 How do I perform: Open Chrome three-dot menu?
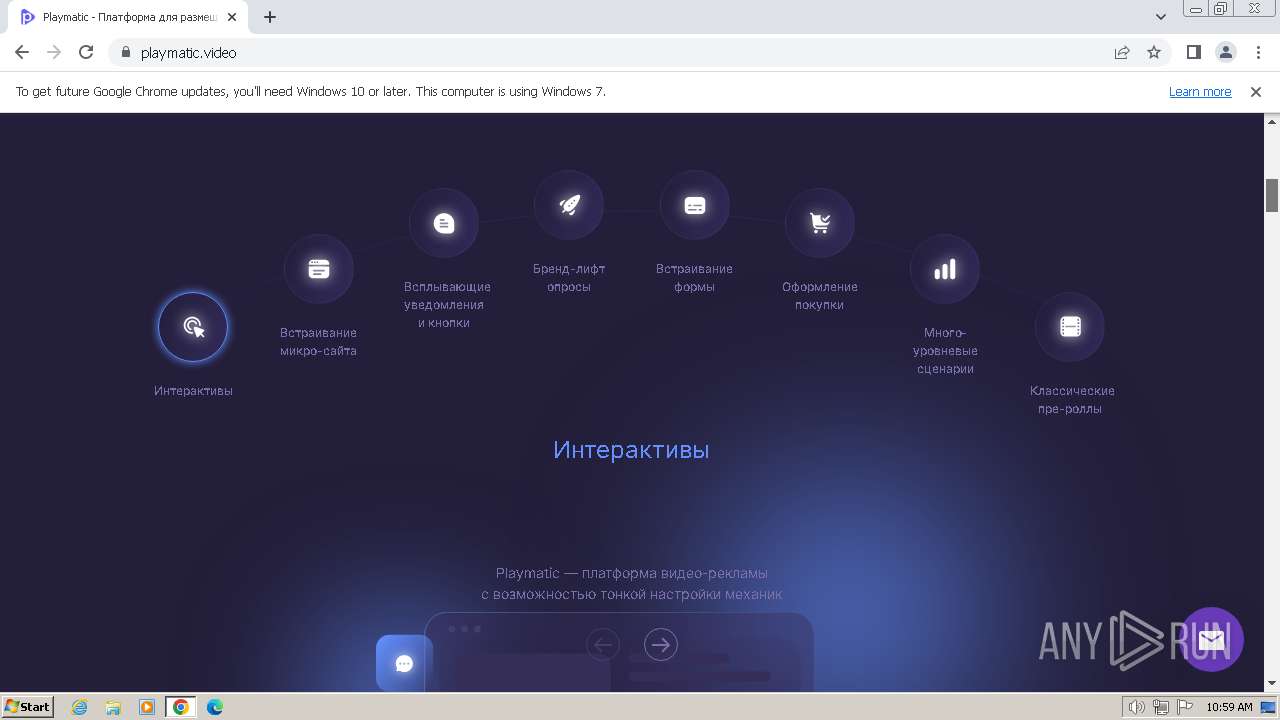coord(1258,52)
